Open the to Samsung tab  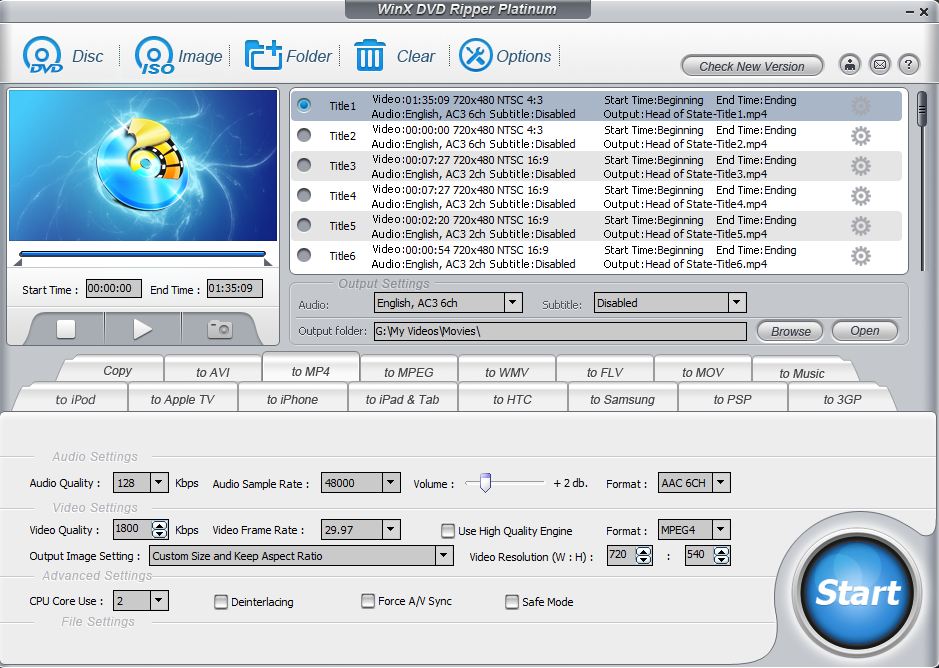(x=622, y=400)
